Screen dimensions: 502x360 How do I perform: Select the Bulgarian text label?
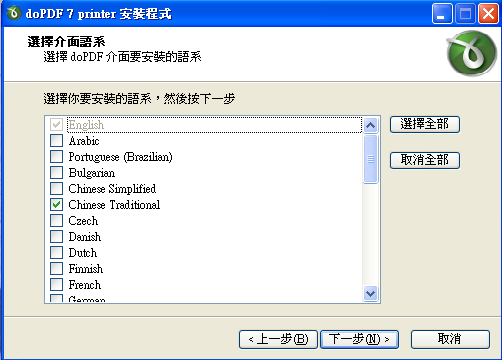coord(92,173)
